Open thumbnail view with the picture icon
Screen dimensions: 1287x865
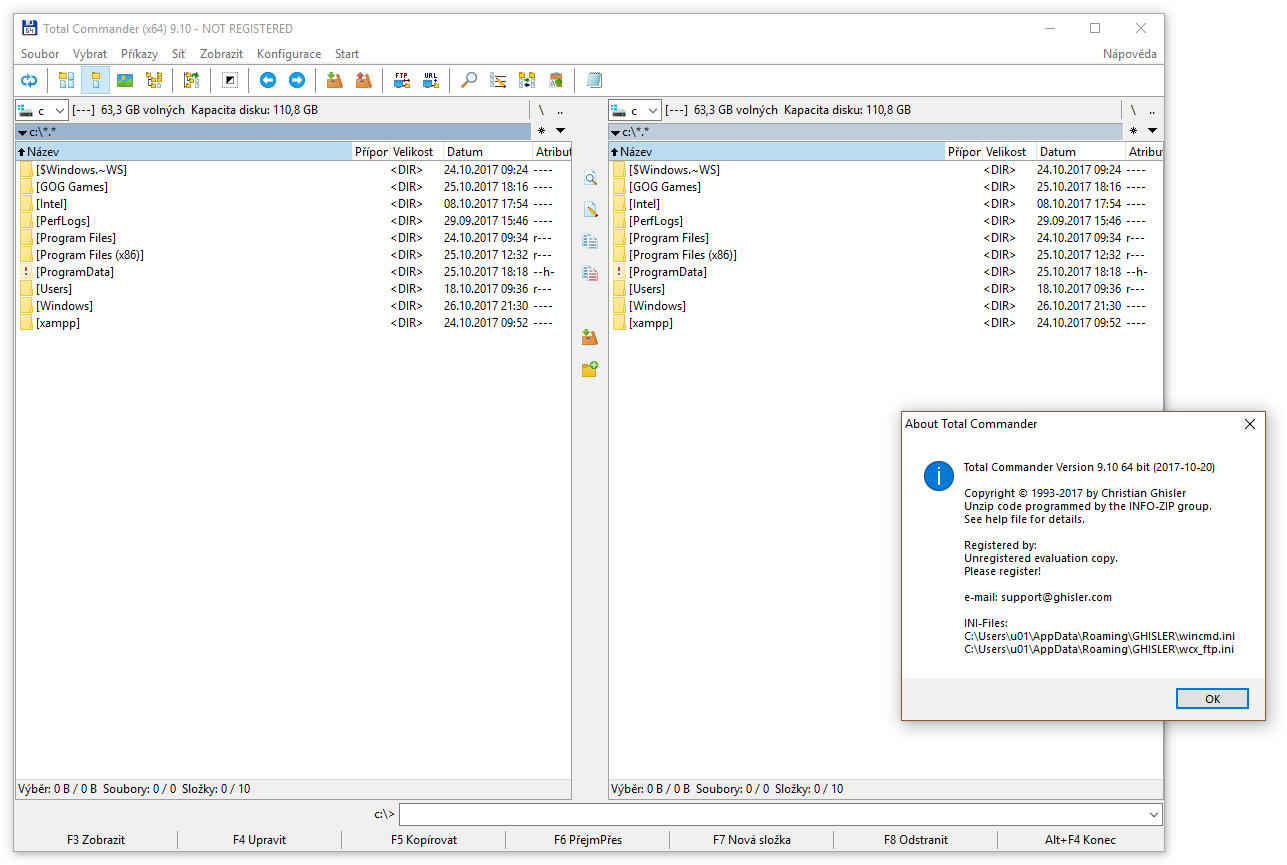click(x=125, y=80)
